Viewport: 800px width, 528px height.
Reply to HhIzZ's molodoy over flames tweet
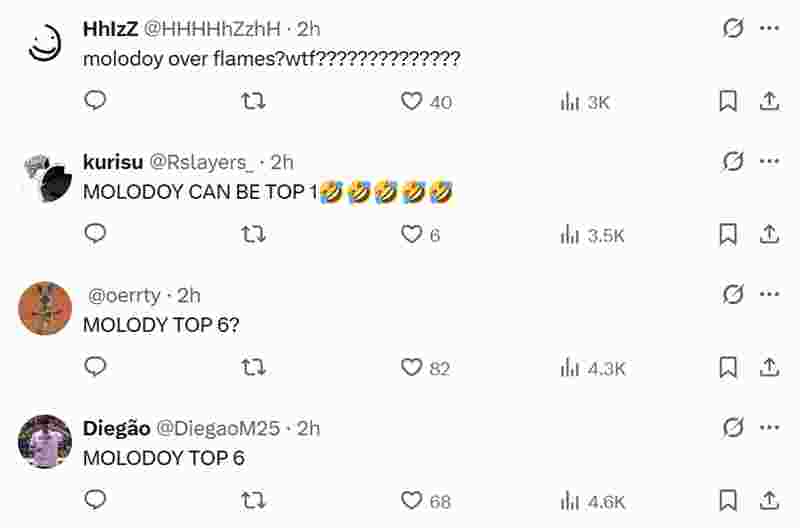click(x=95, y=100)
